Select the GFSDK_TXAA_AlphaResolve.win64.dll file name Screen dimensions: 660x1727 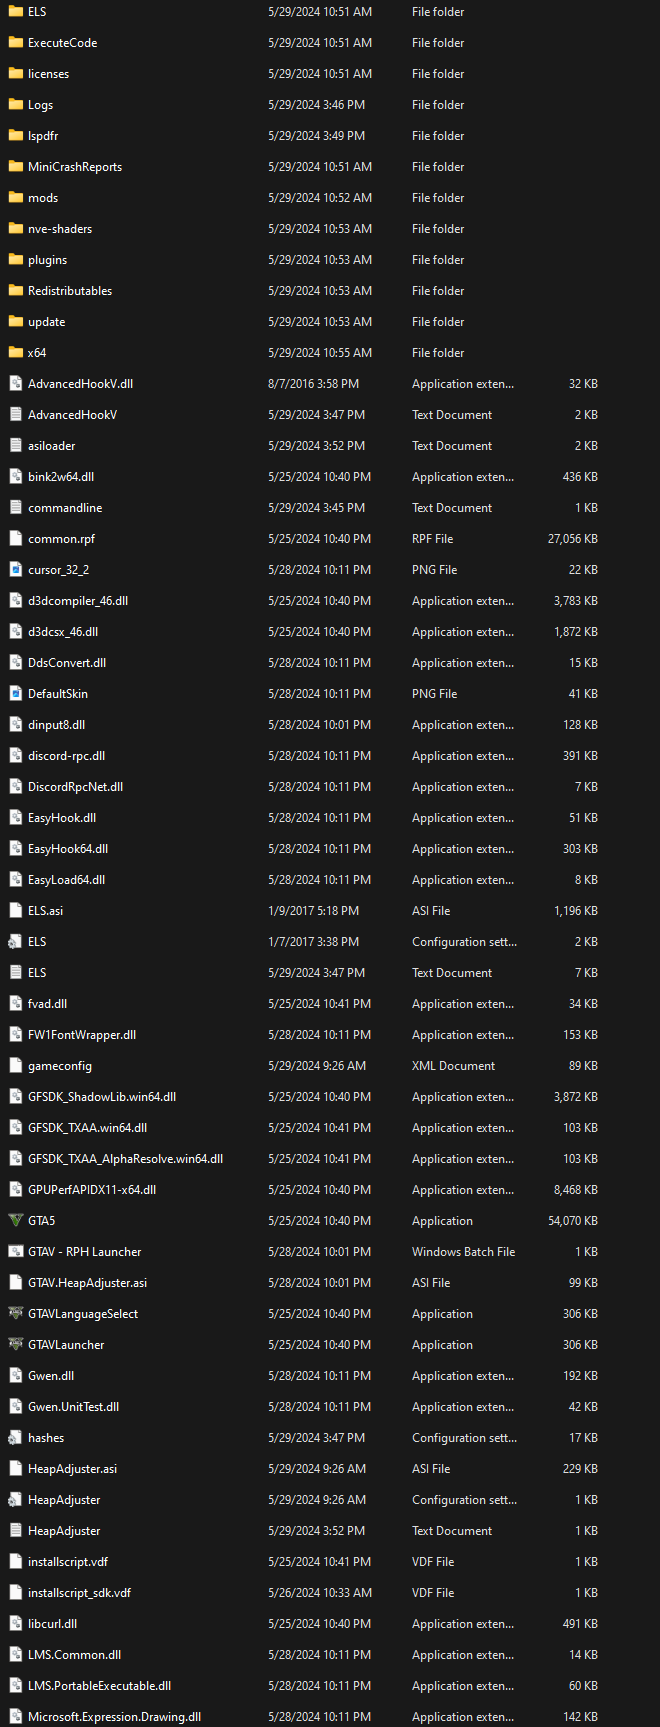(125, 1159)
